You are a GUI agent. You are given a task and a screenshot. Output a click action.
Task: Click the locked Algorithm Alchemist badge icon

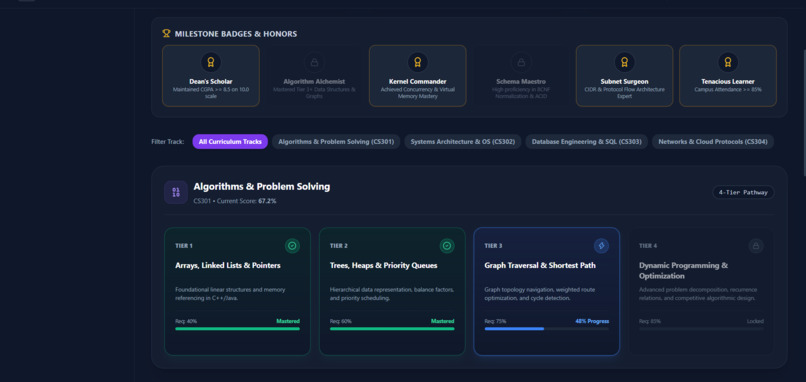pyautogui.click(x=314, y=62)
